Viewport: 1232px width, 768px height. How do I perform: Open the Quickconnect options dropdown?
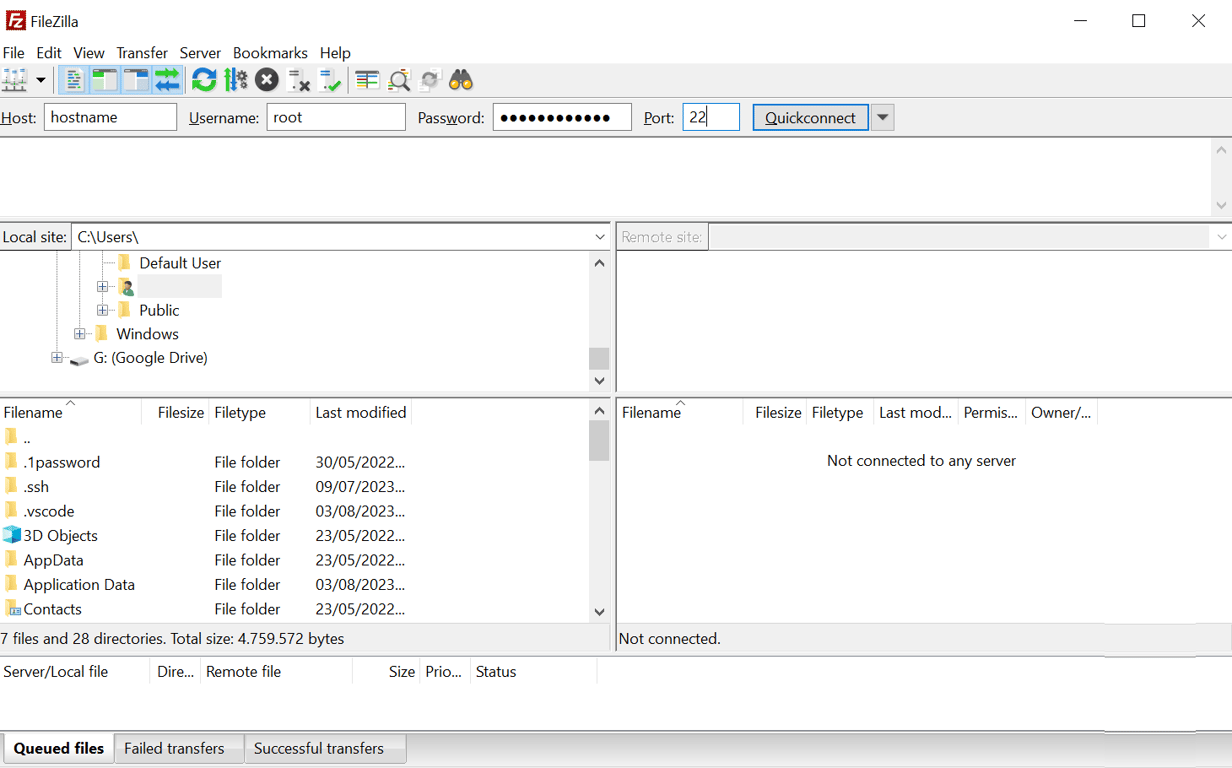click(882, 117)
